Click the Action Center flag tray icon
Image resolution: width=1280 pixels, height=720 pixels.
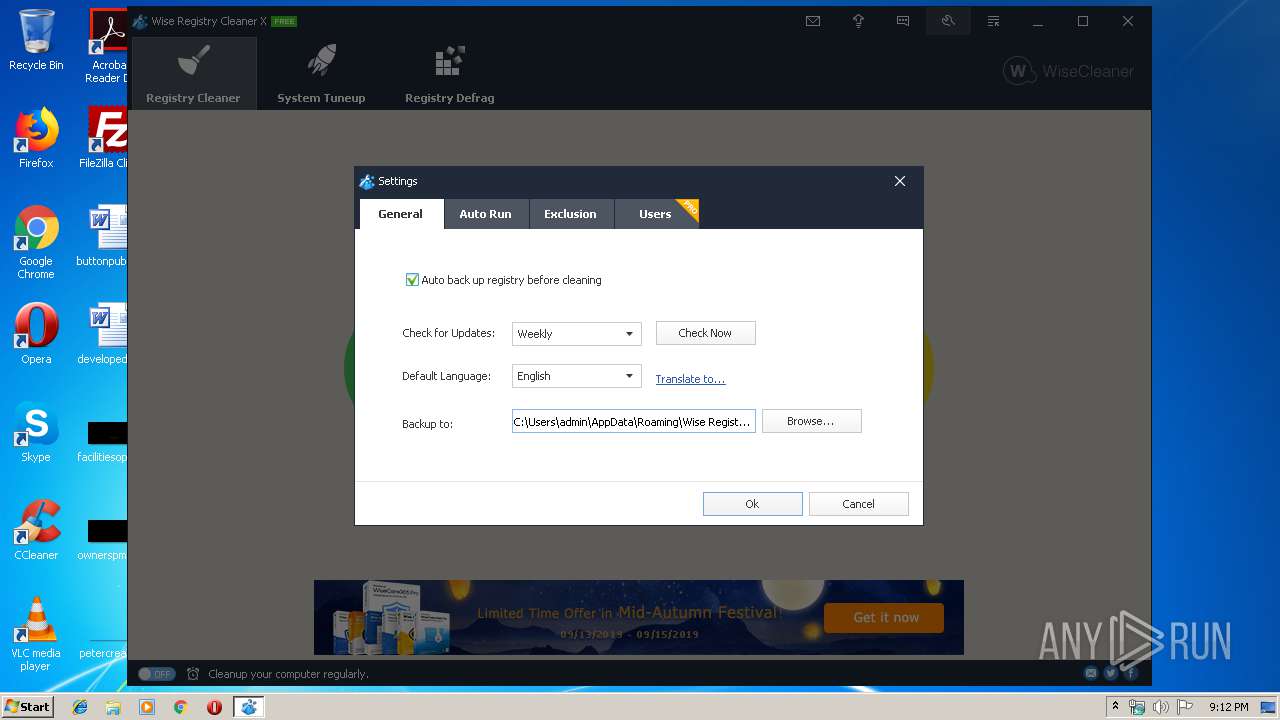pos(1185,707)
